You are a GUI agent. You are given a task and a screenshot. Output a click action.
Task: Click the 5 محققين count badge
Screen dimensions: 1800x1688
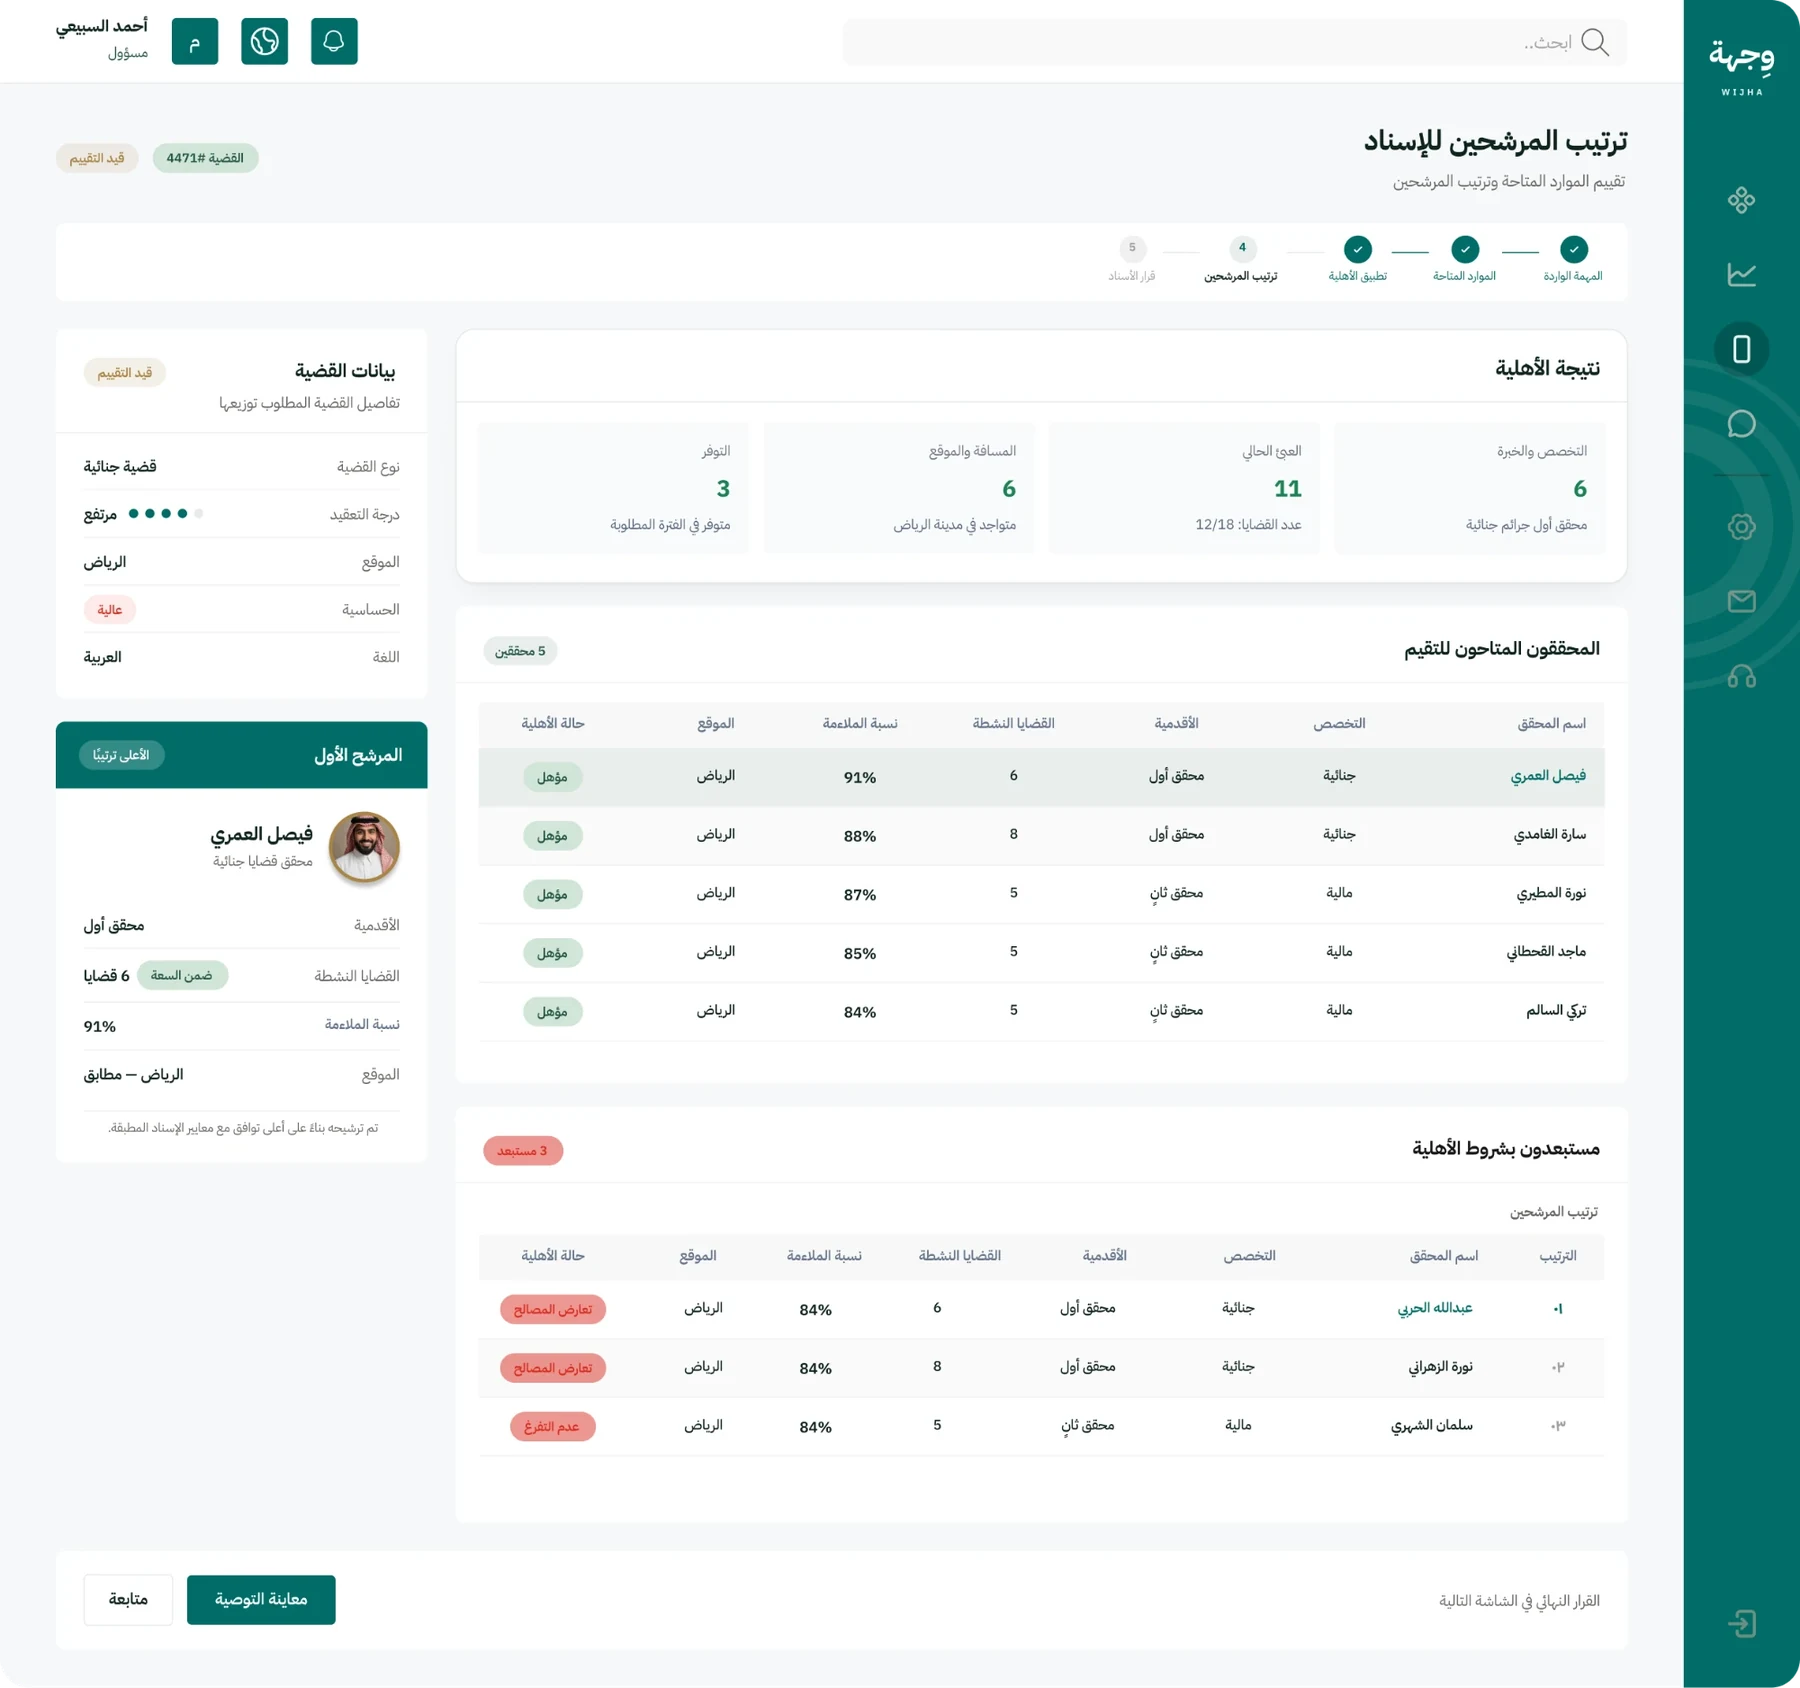(520, 651)
